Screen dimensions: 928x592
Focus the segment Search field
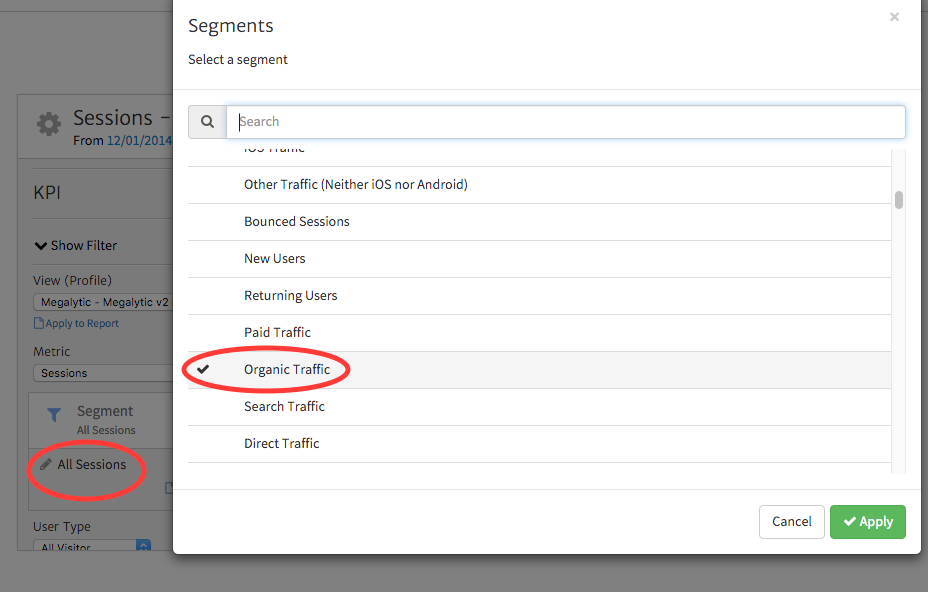click(566, 122)
